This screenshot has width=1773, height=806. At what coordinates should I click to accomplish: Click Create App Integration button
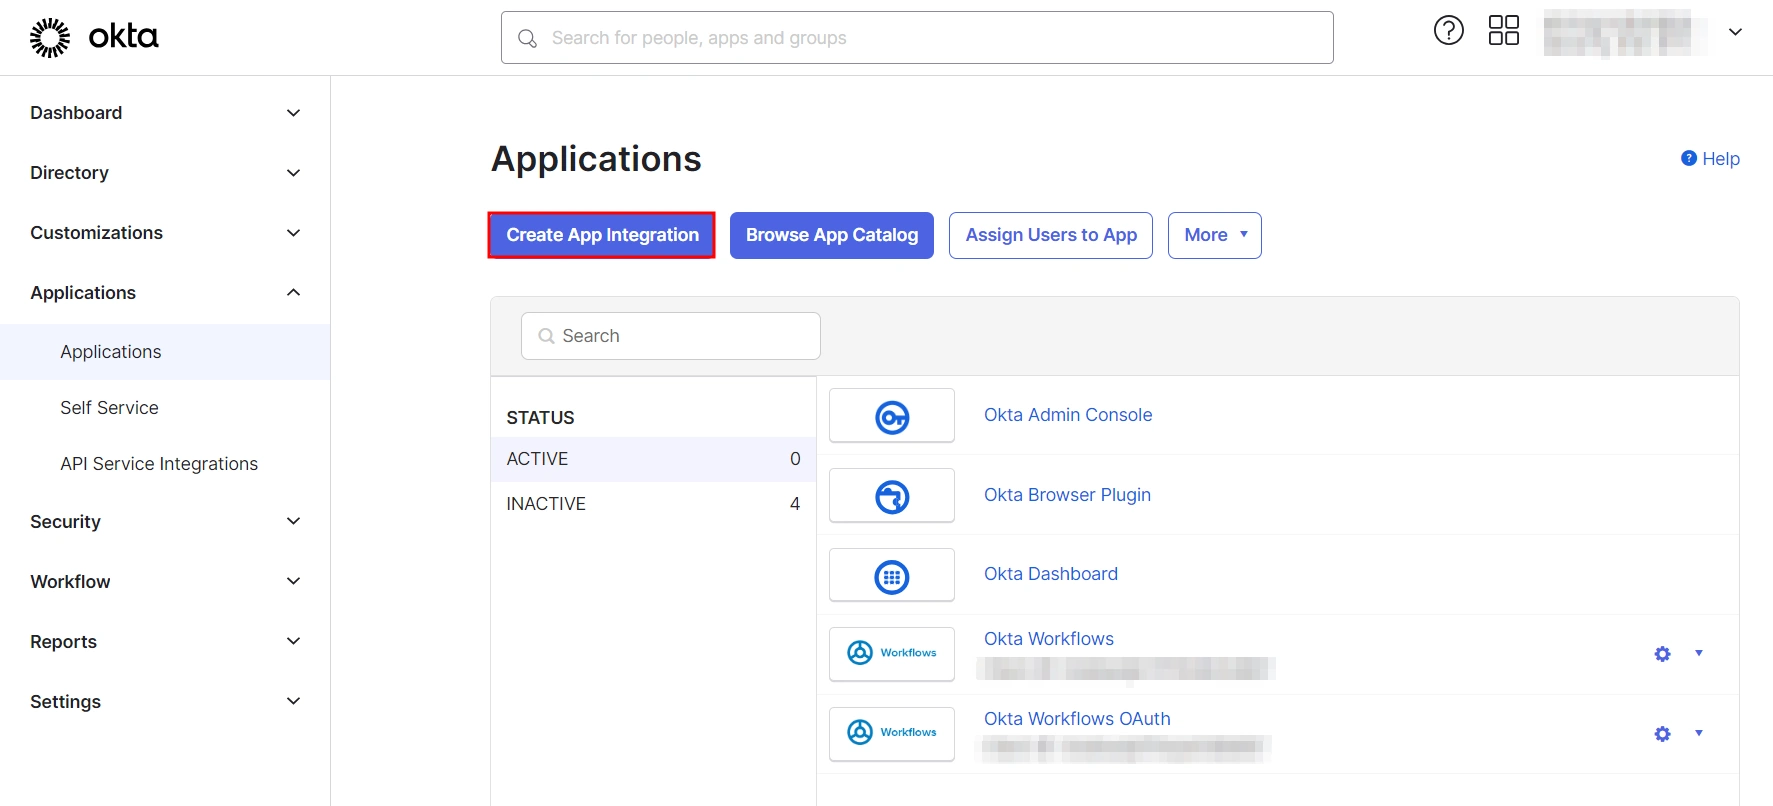click(x=602, y=235)
